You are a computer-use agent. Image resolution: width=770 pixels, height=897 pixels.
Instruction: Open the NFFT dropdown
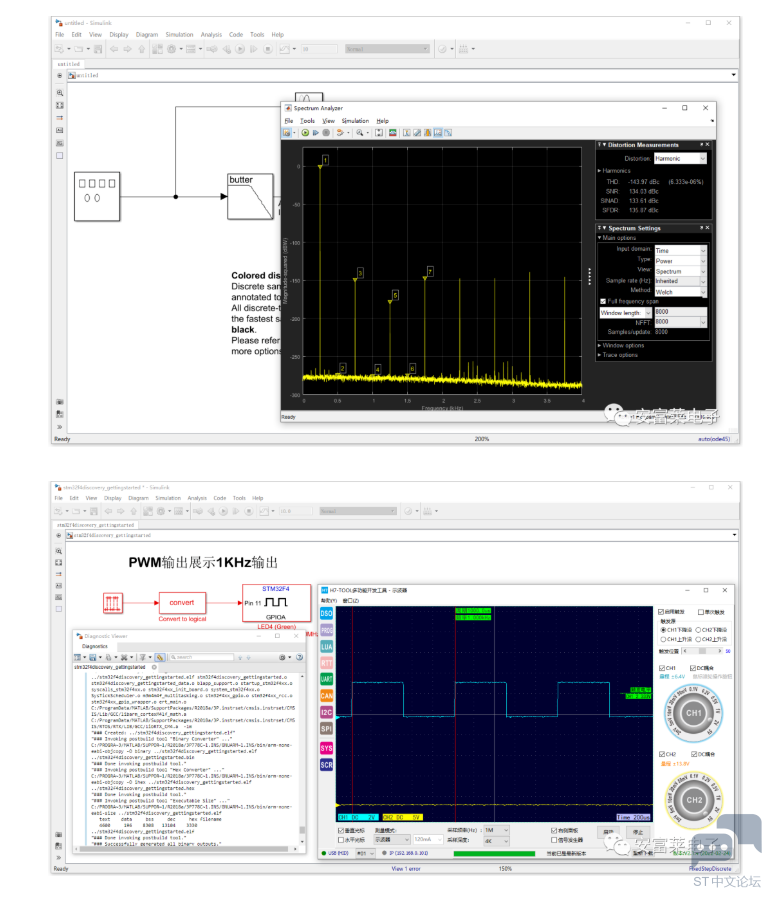[x=680, y=322]
